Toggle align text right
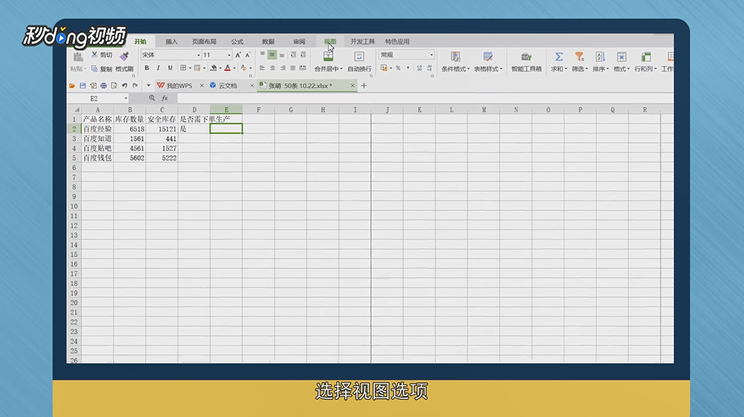The height and width of the screenshot is (417, 744). 282,68
